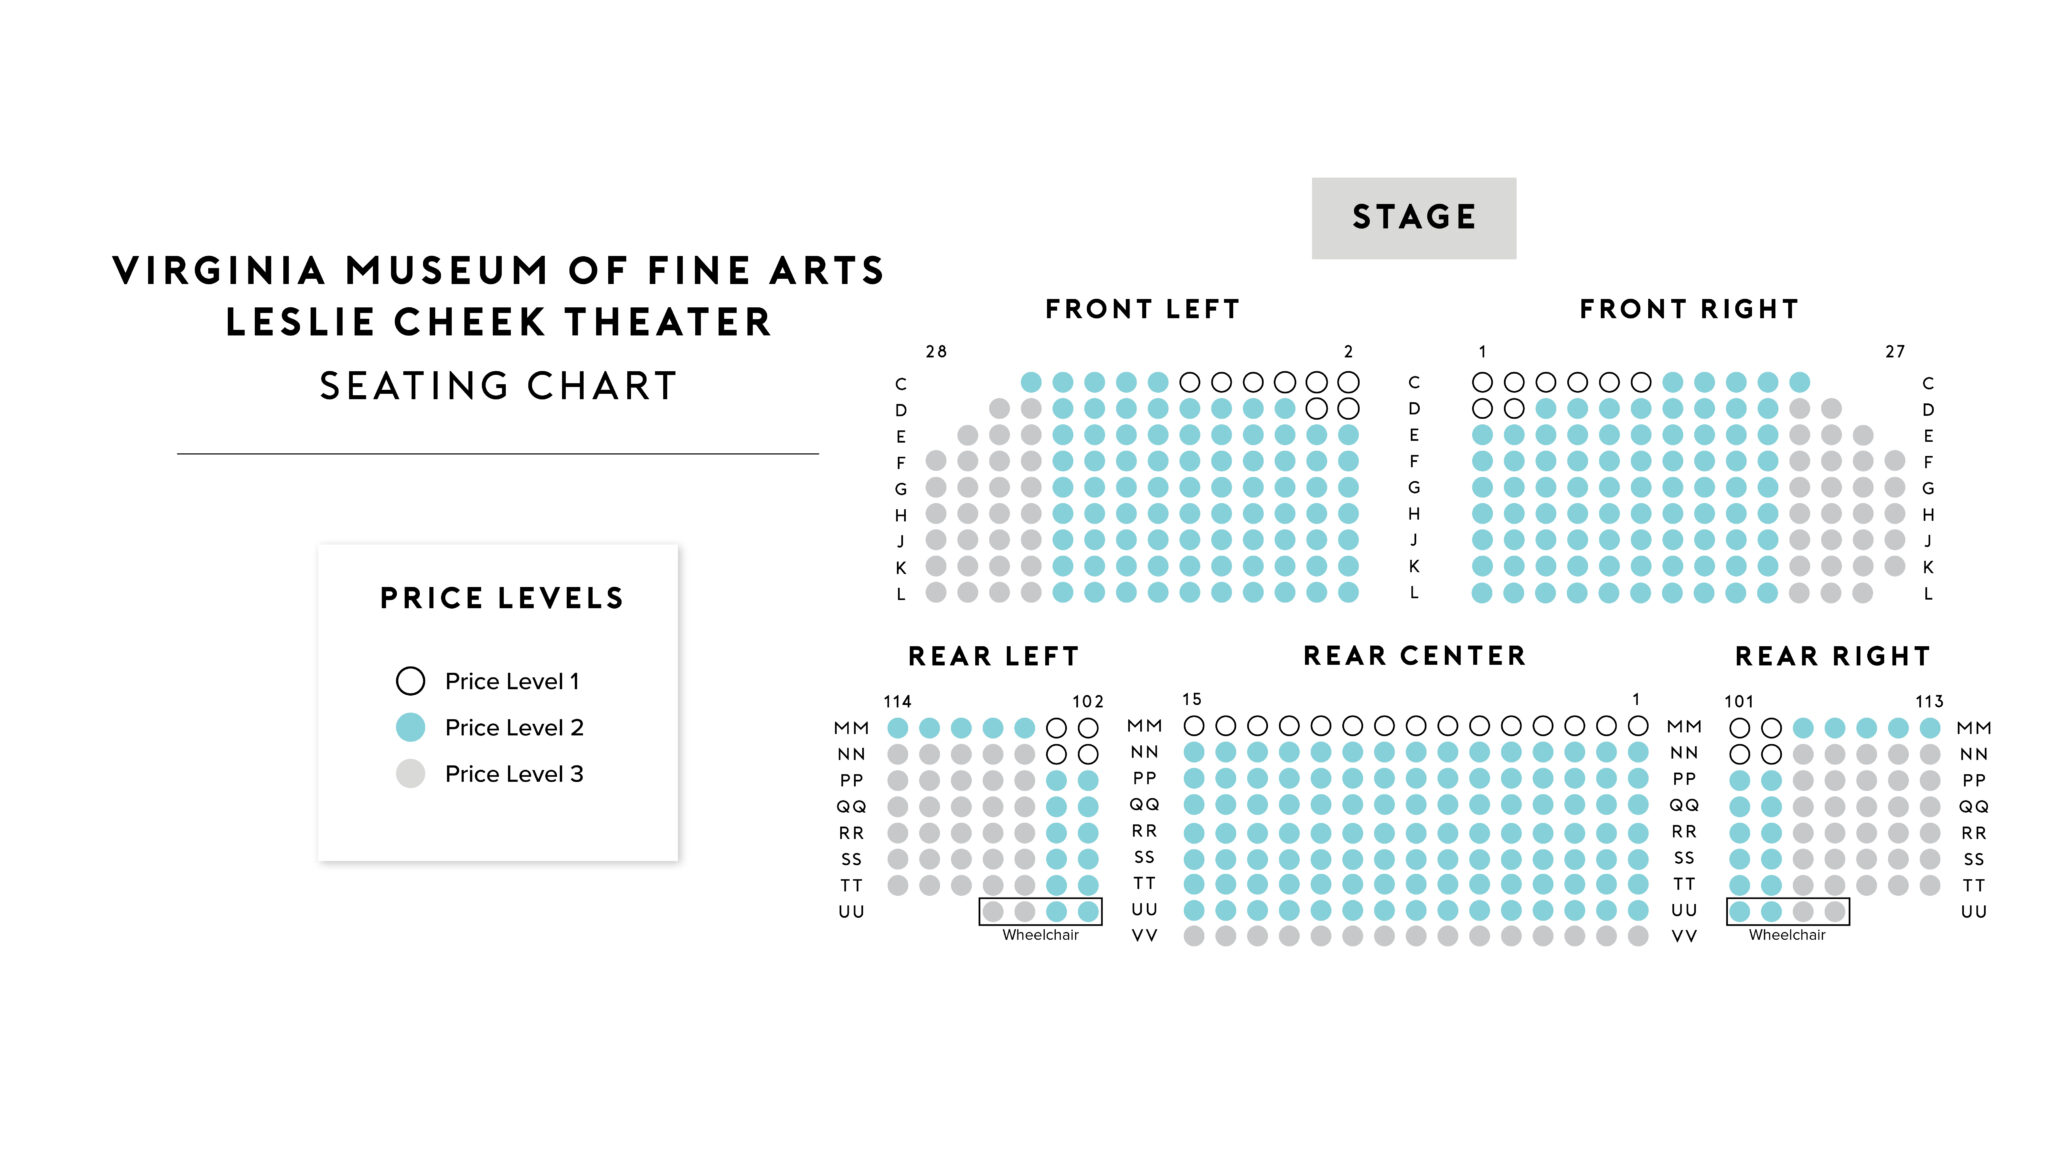Screen dimensions: 2048x1152
Task: Click the Rear Right Wheelchair label
Action: [1787, 935]
